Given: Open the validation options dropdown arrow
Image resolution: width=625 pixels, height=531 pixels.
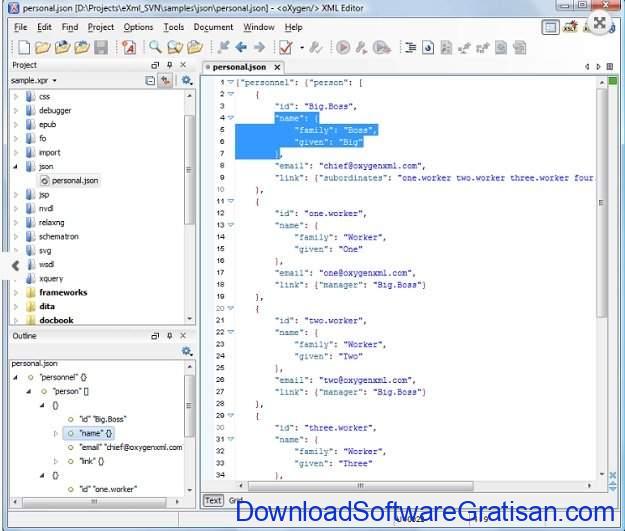Looking at the screenshot, I should [x=302, y=48].
